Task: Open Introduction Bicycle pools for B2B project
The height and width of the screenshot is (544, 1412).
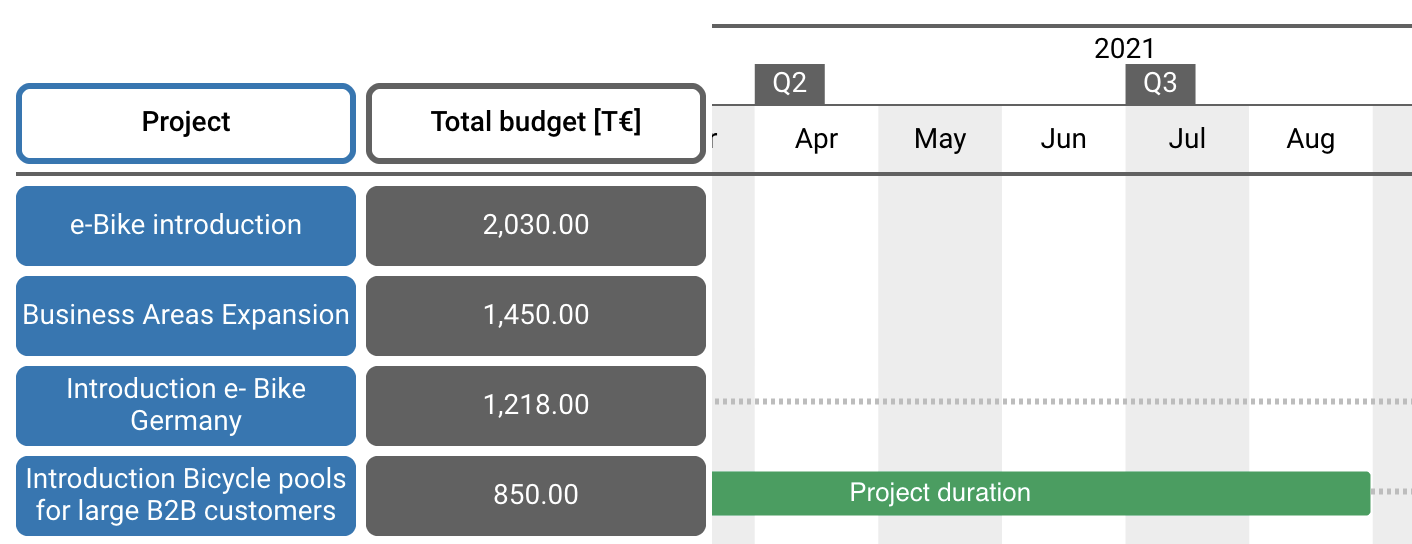Action: click(186, 495)
